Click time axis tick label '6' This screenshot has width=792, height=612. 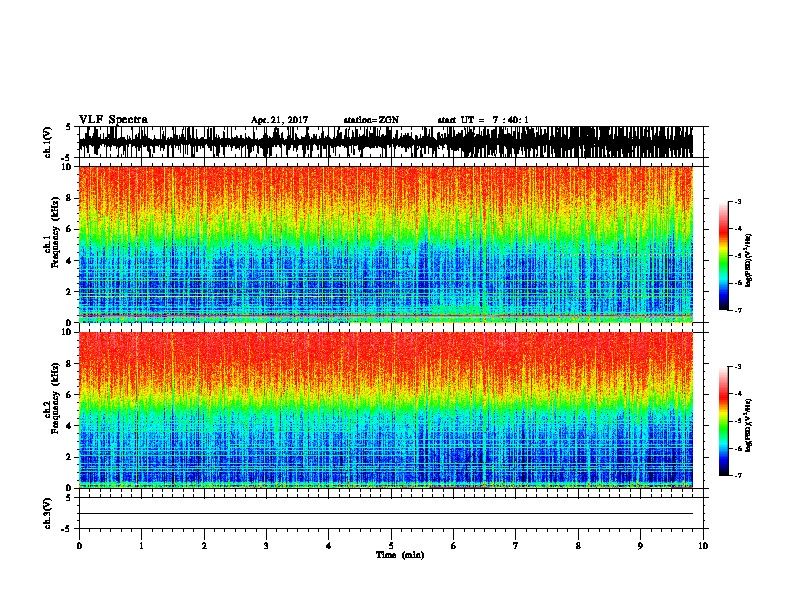pyautogui.click(x=454, y=546)
